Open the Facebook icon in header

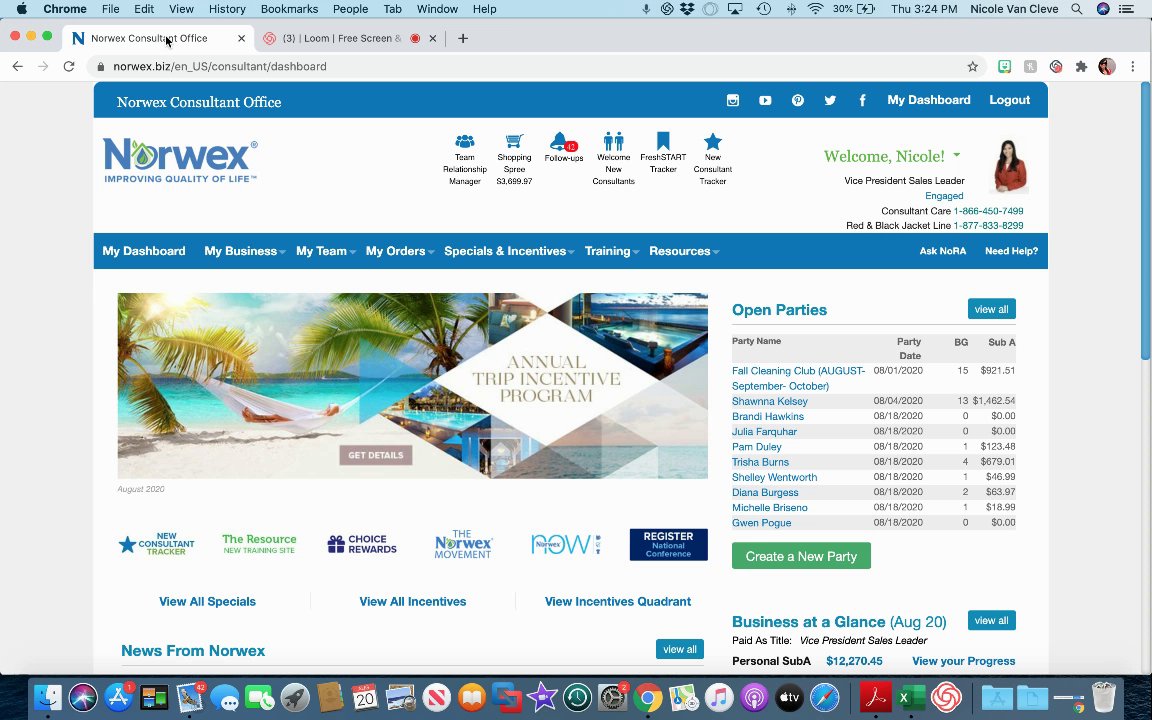(x=863, y=101)
